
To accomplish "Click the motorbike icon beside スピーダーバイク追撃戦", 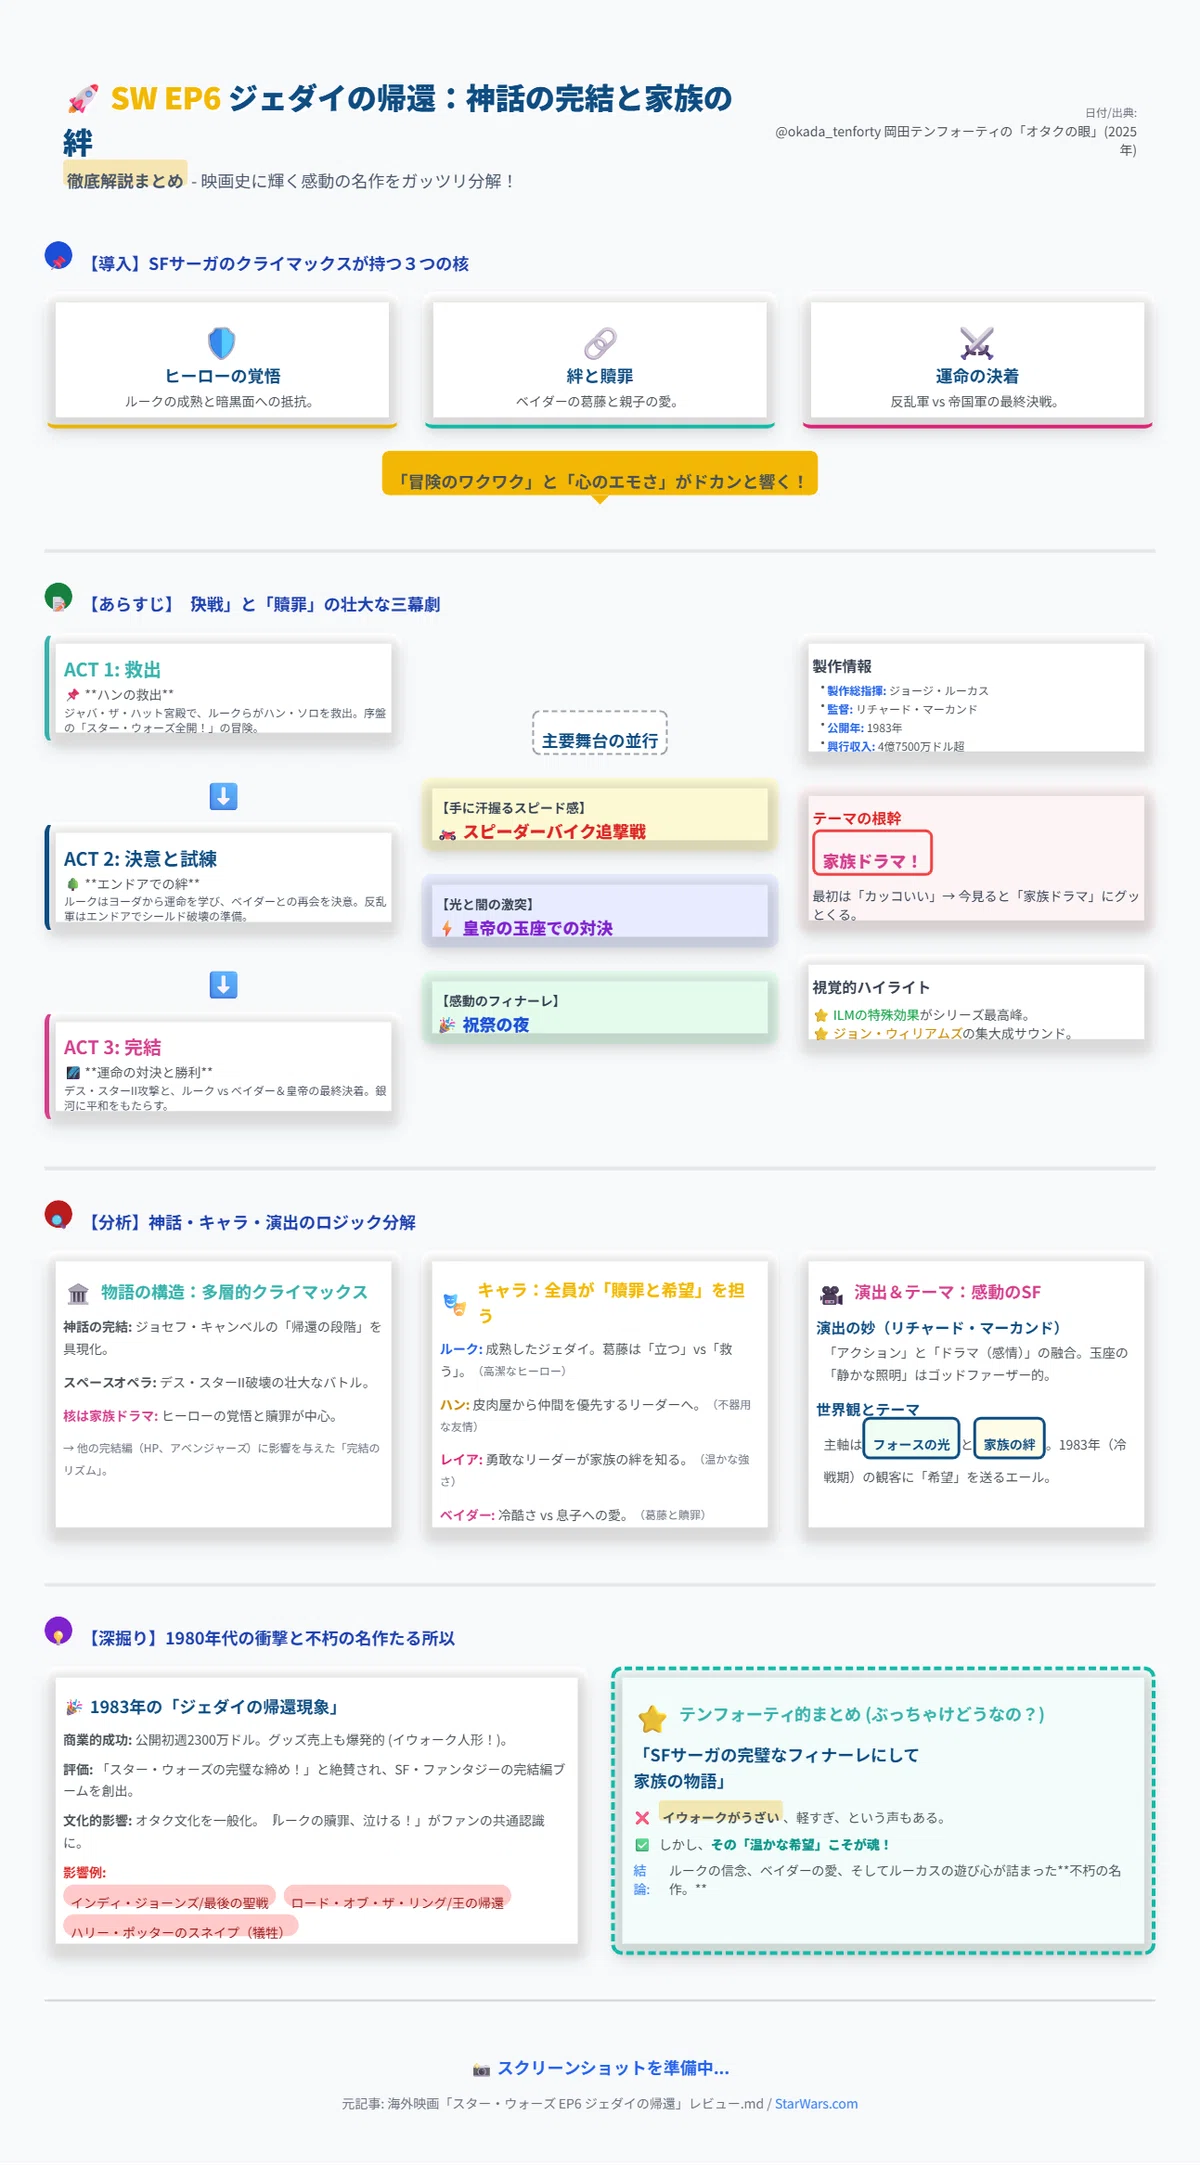I will tap(447, 833).
